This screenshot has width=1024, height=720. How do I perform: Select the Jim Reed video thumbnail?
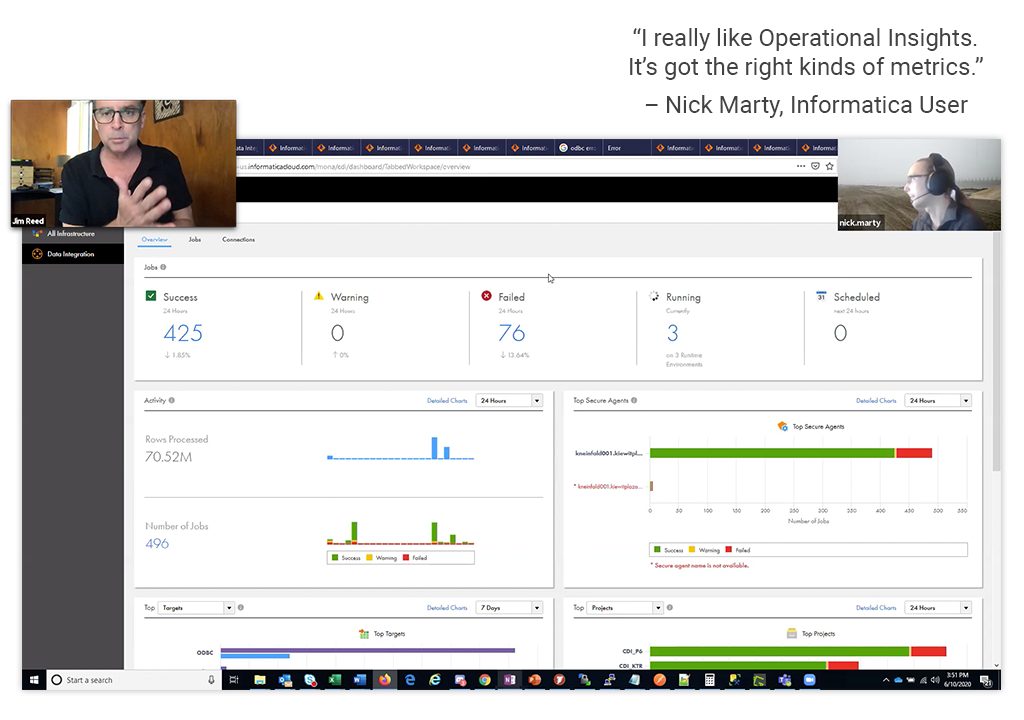[123, 163]
